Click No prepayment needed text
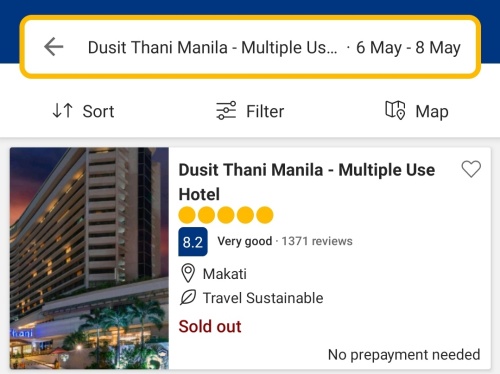500x374 pixels. (x=404, y=355)
